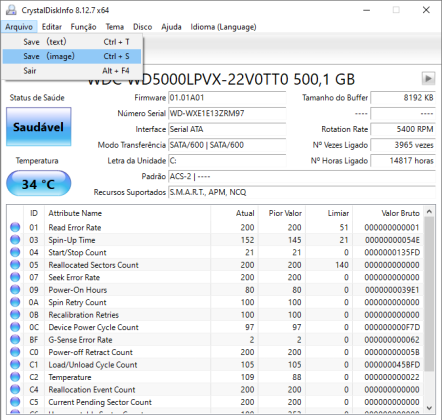442x420 pixels.
Task: Click status orb for Spin Retry Count
Action: (15, 302)
